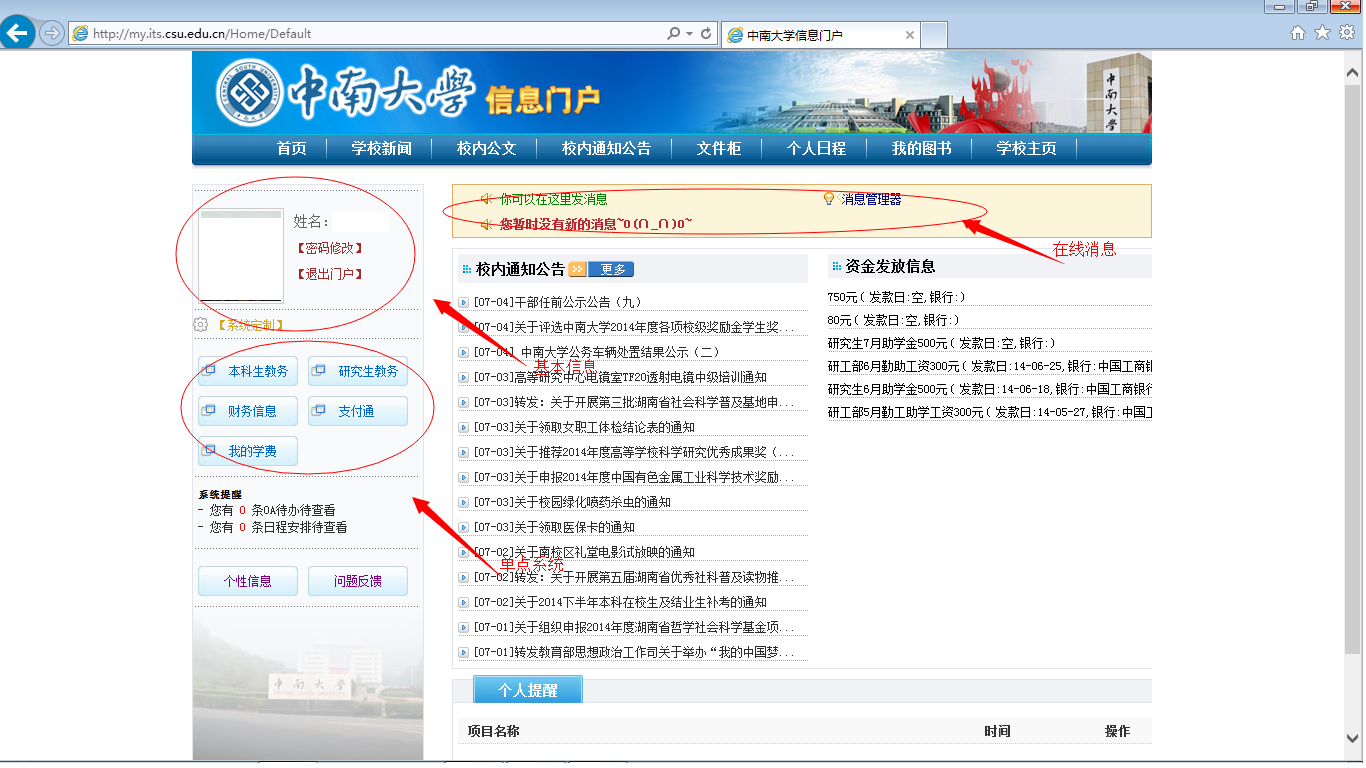Open notice 关于领取女职工体检结论表的通知
The height and width of the screenshot is (768, 1366).
[584, 427]
